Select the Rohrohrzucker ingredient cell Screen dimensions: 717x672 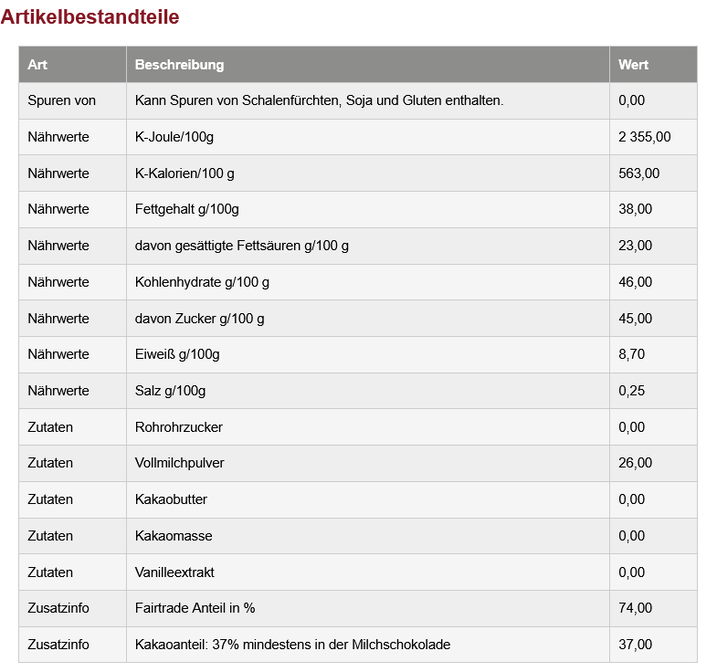coord(179,427)
